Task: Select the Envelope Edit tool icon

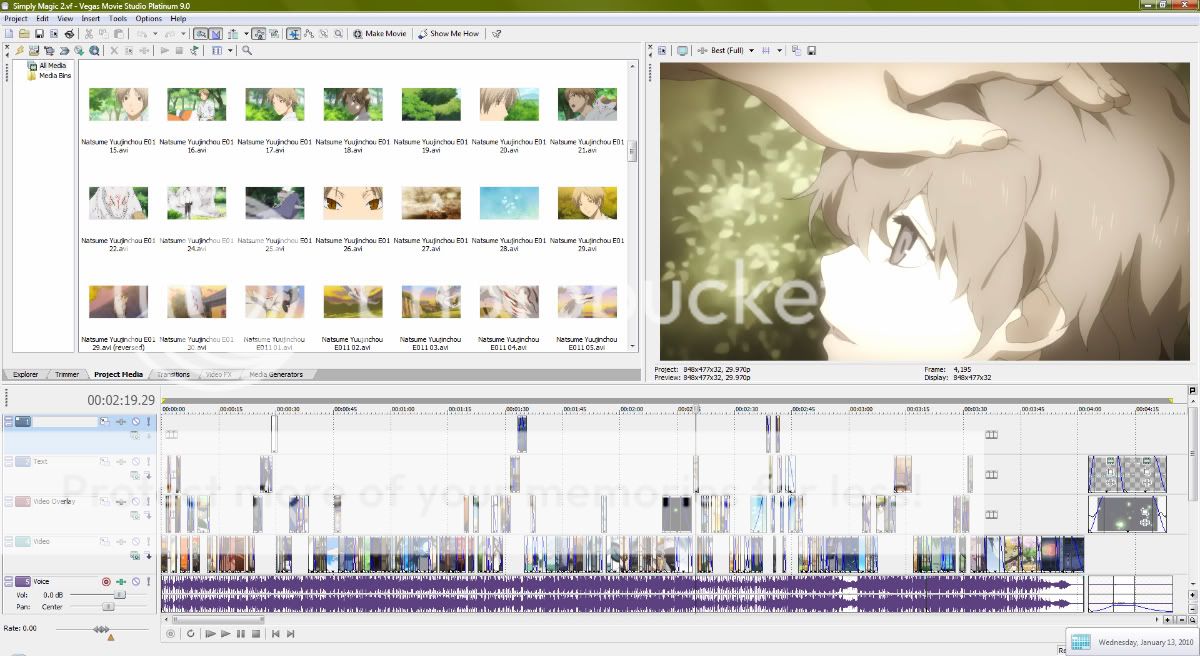Action: [309, 33]
